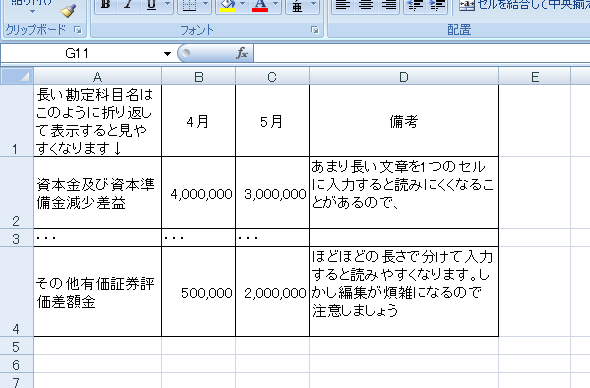Align text right
The width and height of the screenshot is (590, 388).
click(389, 5)
